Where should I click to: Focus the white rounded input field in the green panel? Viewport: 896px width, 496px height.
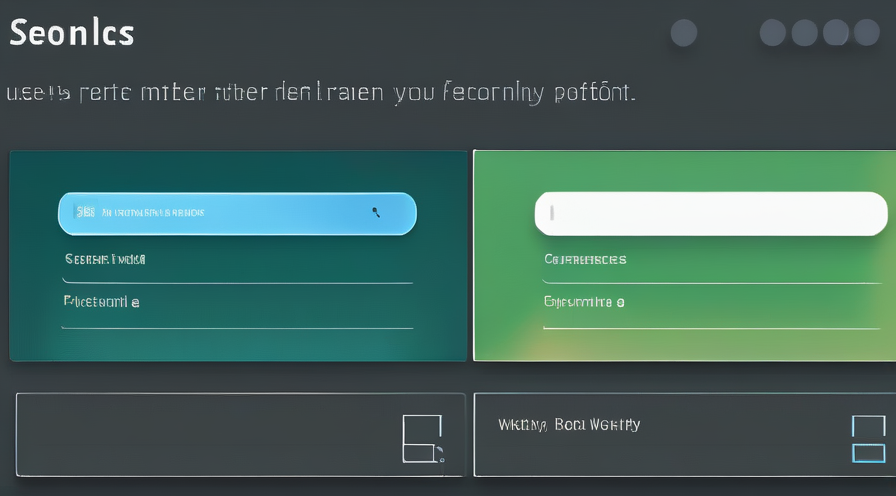pos(711,214)
